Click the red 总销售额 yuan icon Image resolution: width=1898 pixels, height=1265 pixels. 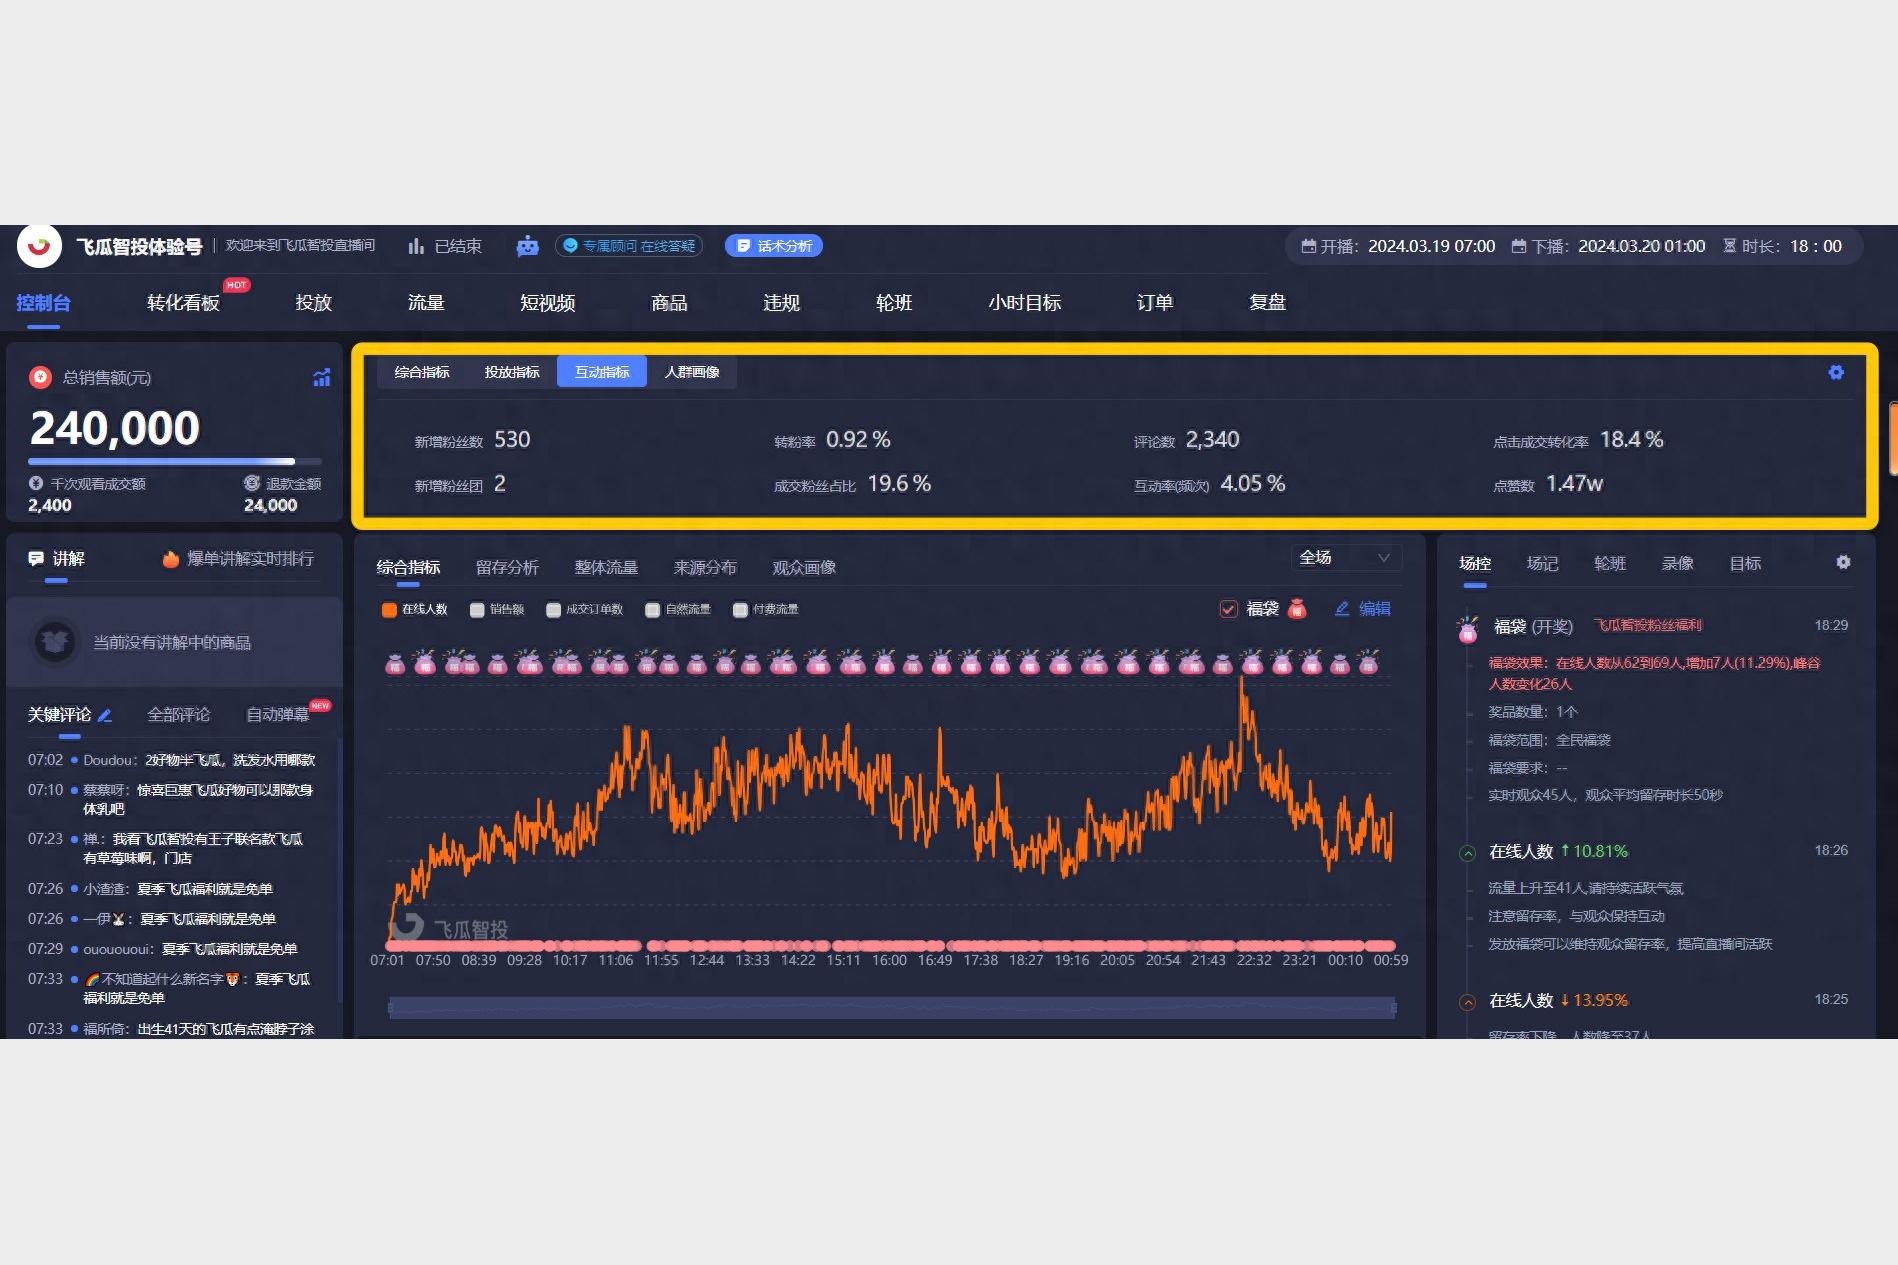40,377
